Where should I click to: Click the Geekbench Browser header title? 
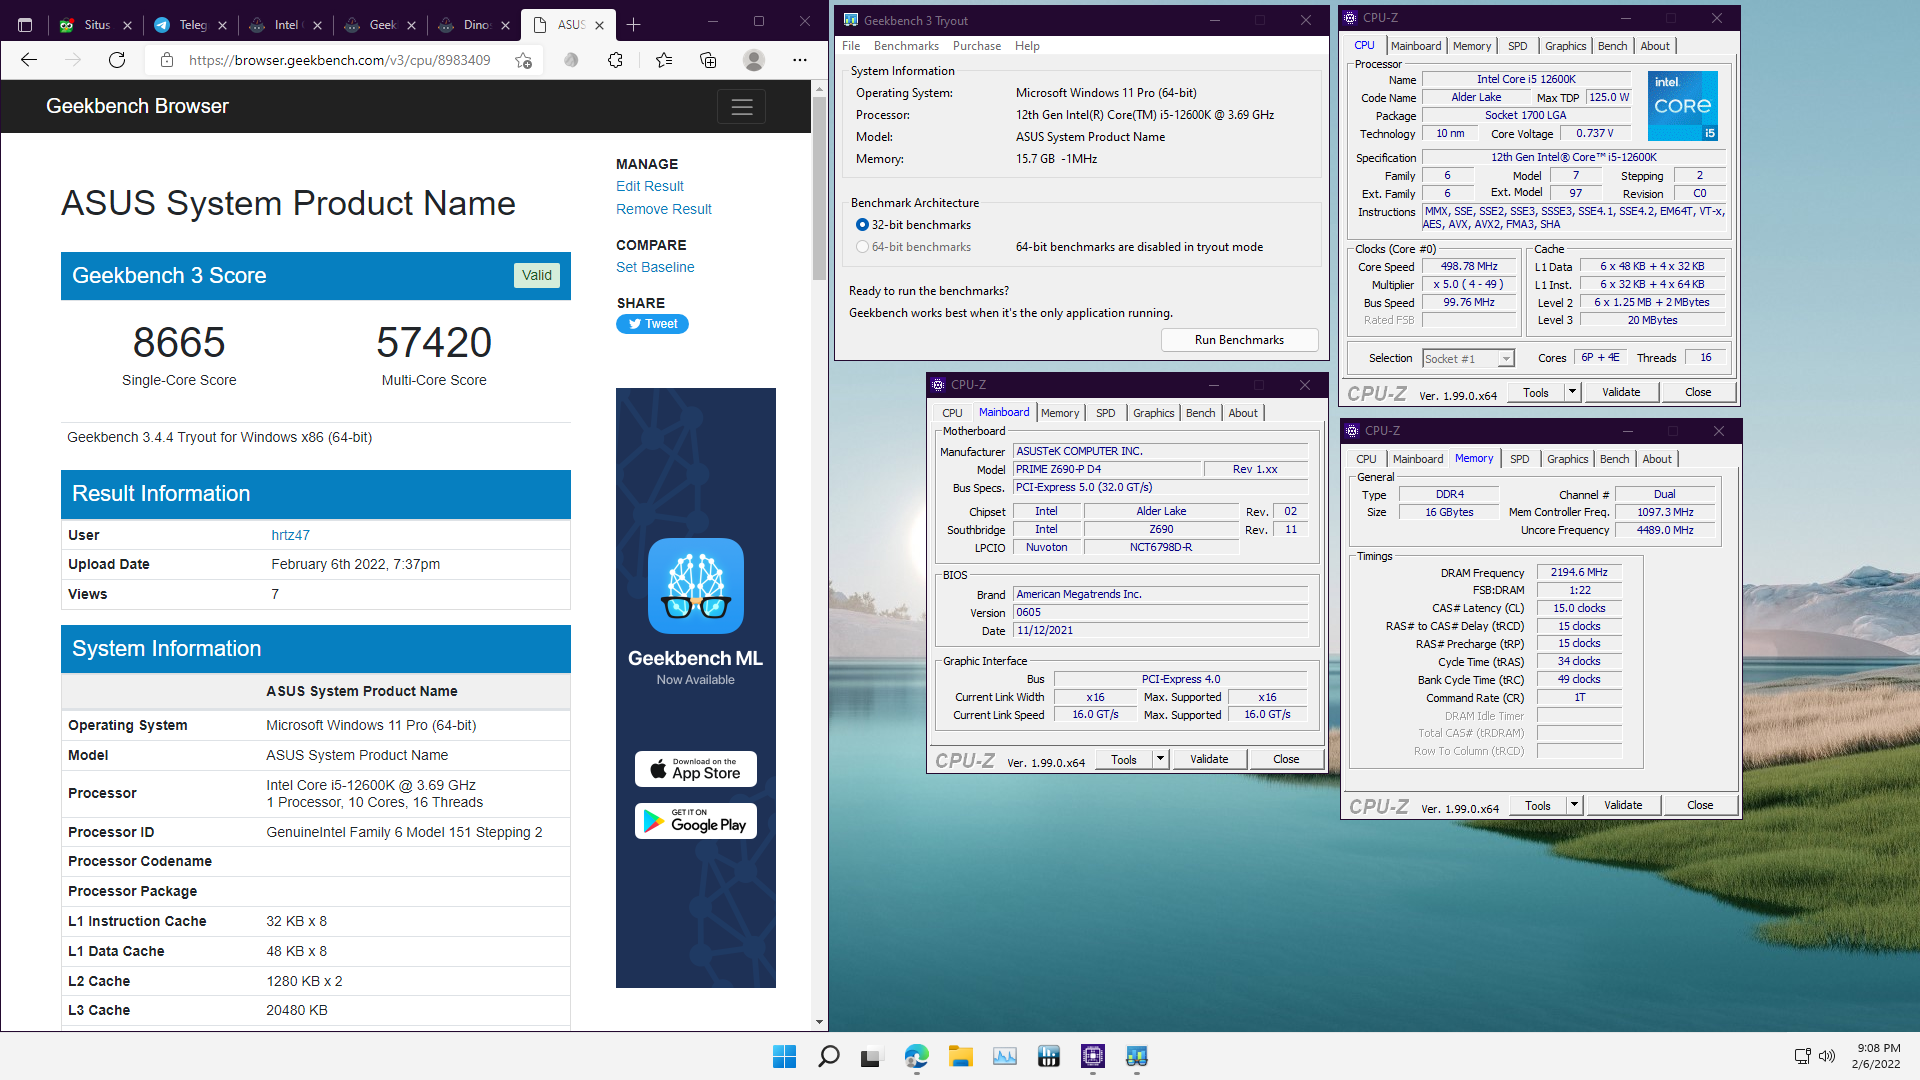pyautogui.click(x=137, y=106)
